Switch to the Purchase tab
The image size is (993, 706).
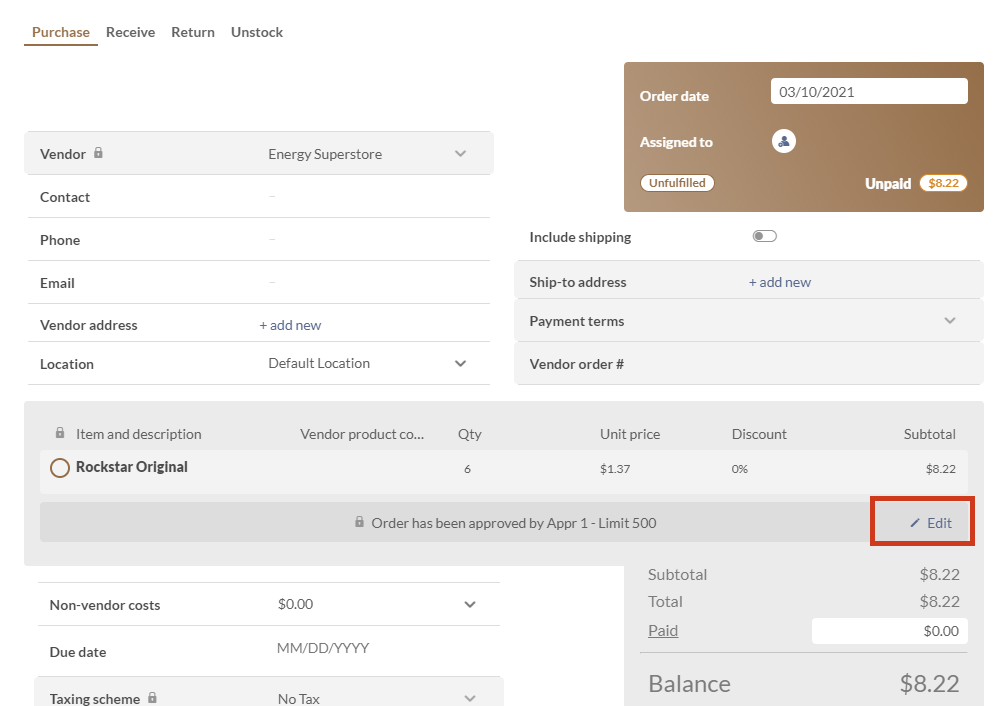tap(61, 32)
